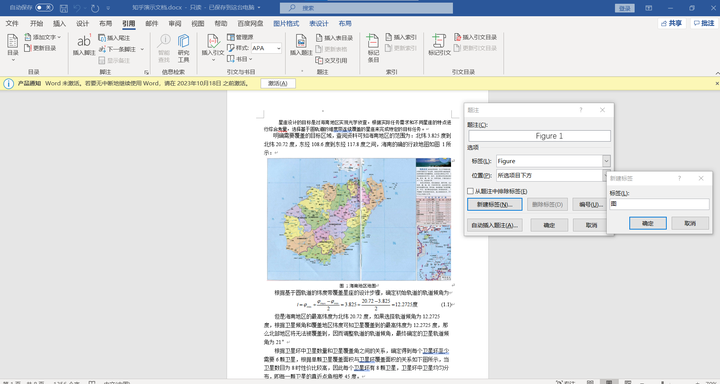Click the 插入脚注 button
This screenshot has width=720, height=384.
84,45
